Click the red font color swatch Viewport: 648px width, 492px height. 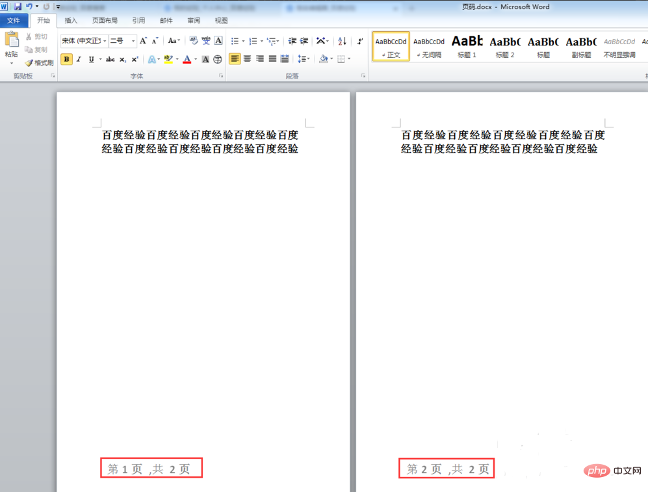point(187,59)
